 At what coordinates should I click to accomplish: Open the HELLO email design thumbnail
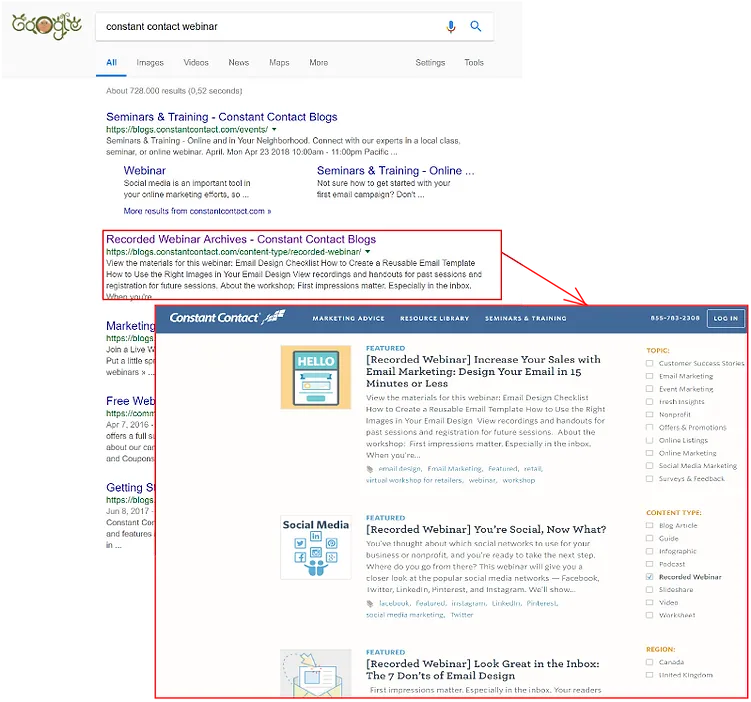pos(316,377)
